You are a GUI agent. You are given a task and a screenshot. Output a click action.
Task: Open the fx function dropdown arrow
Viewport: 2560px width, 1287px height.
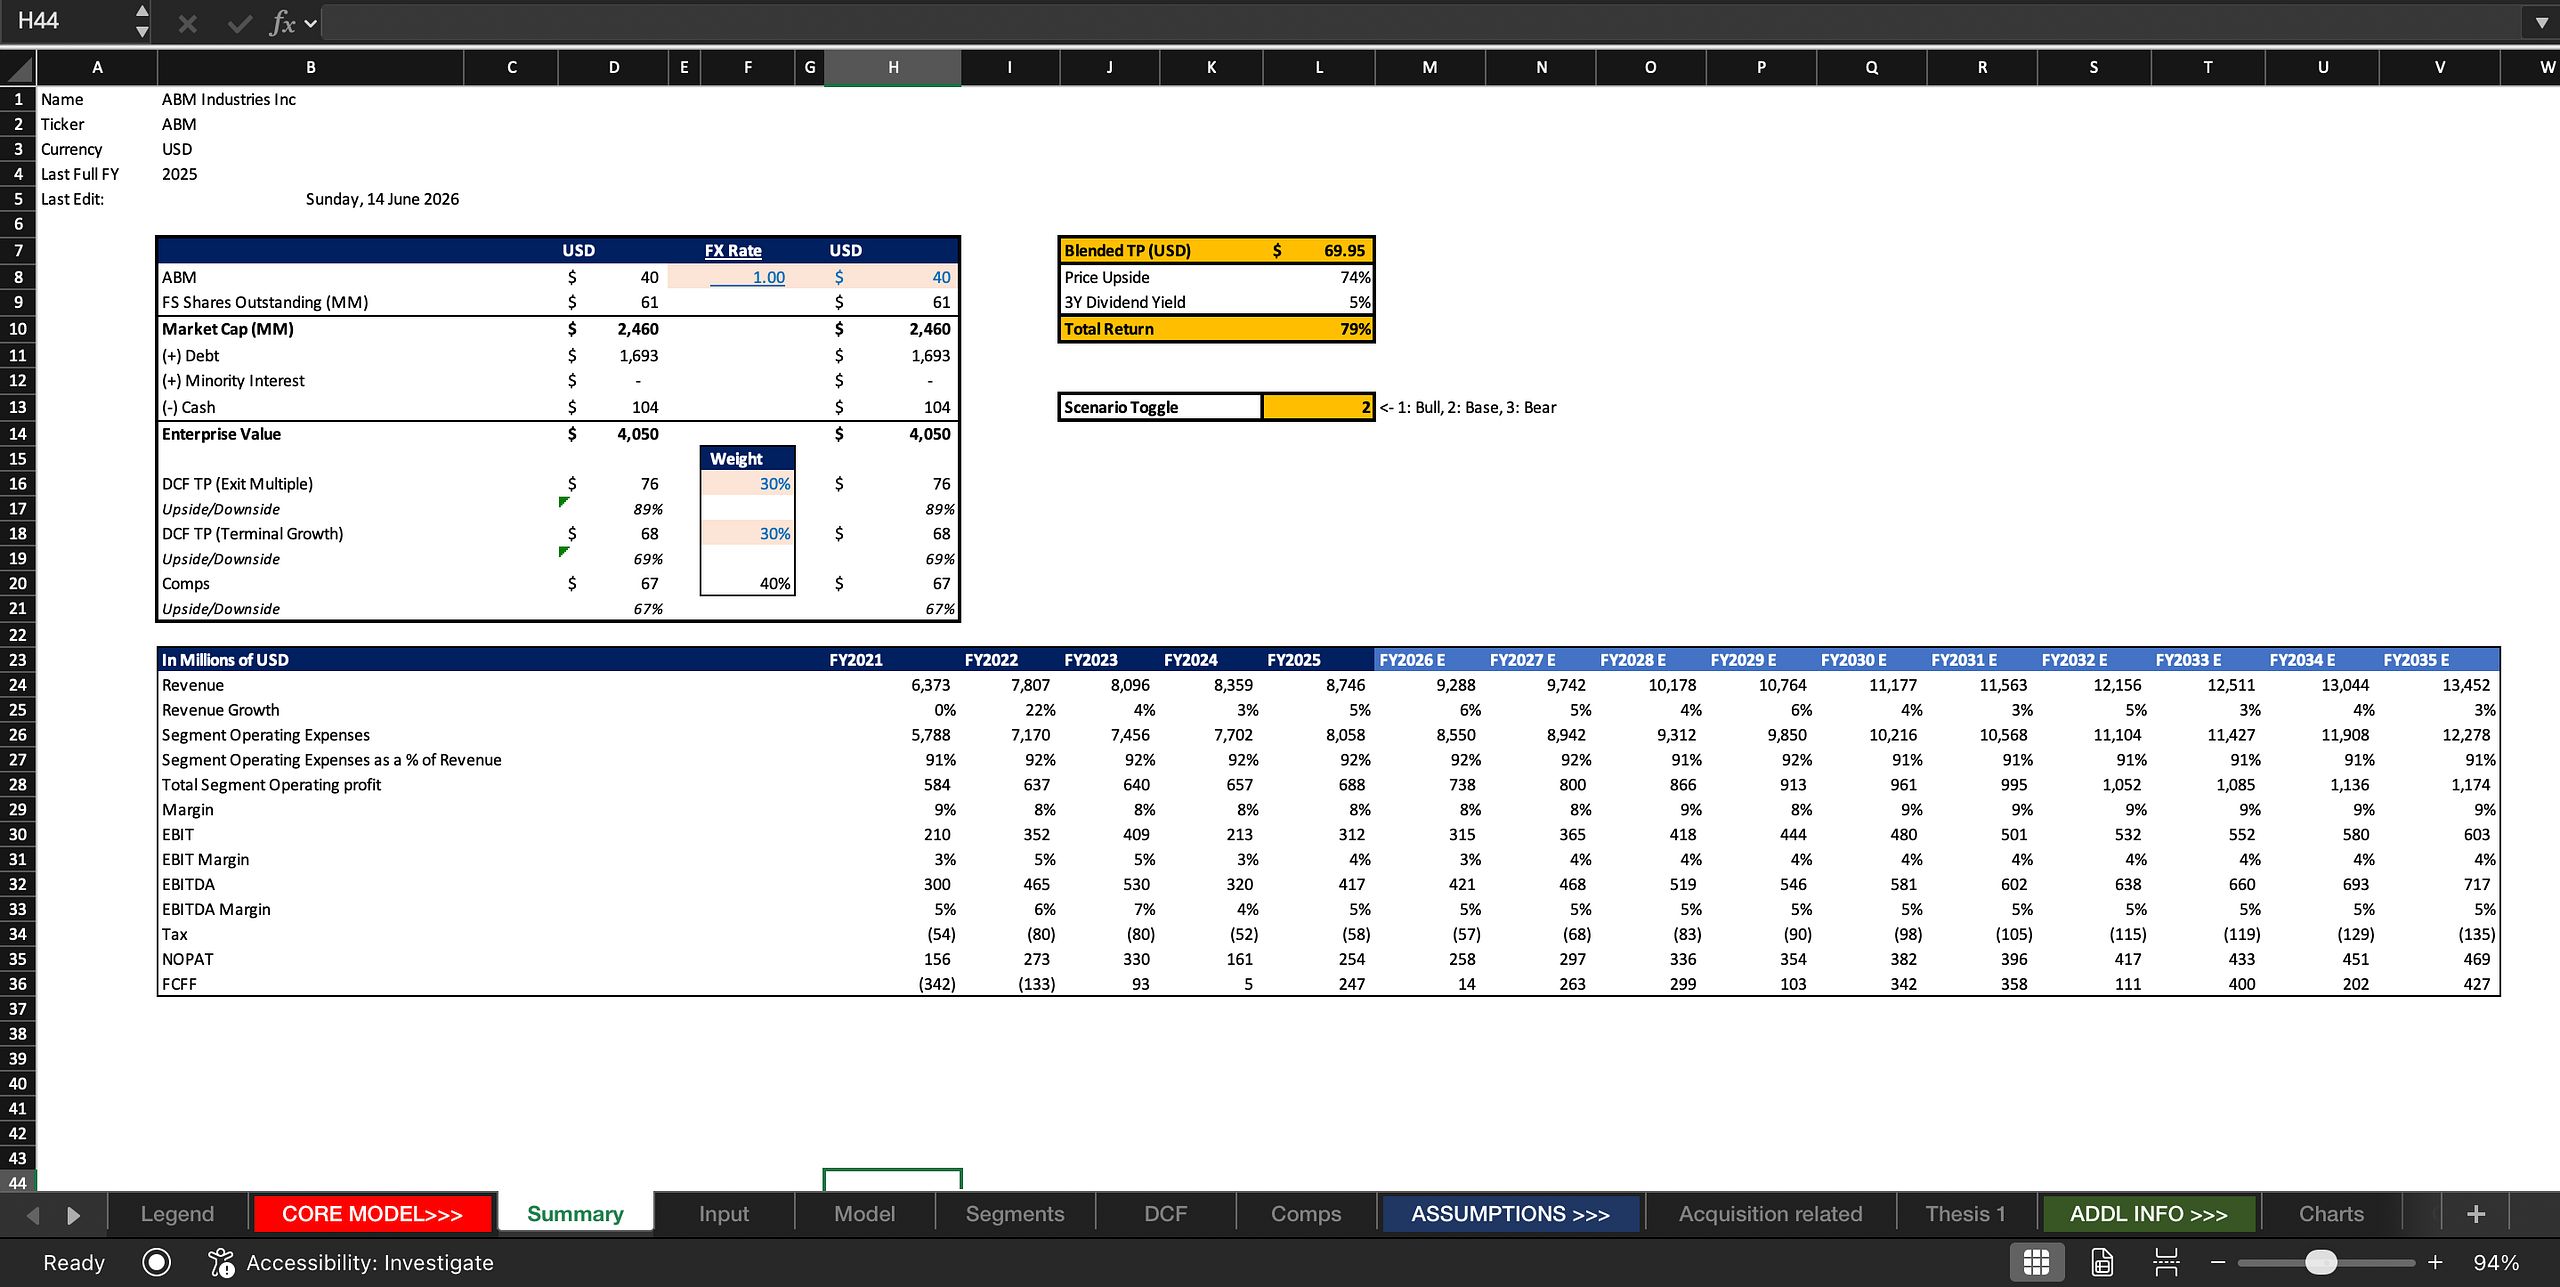tap(311, 23)
